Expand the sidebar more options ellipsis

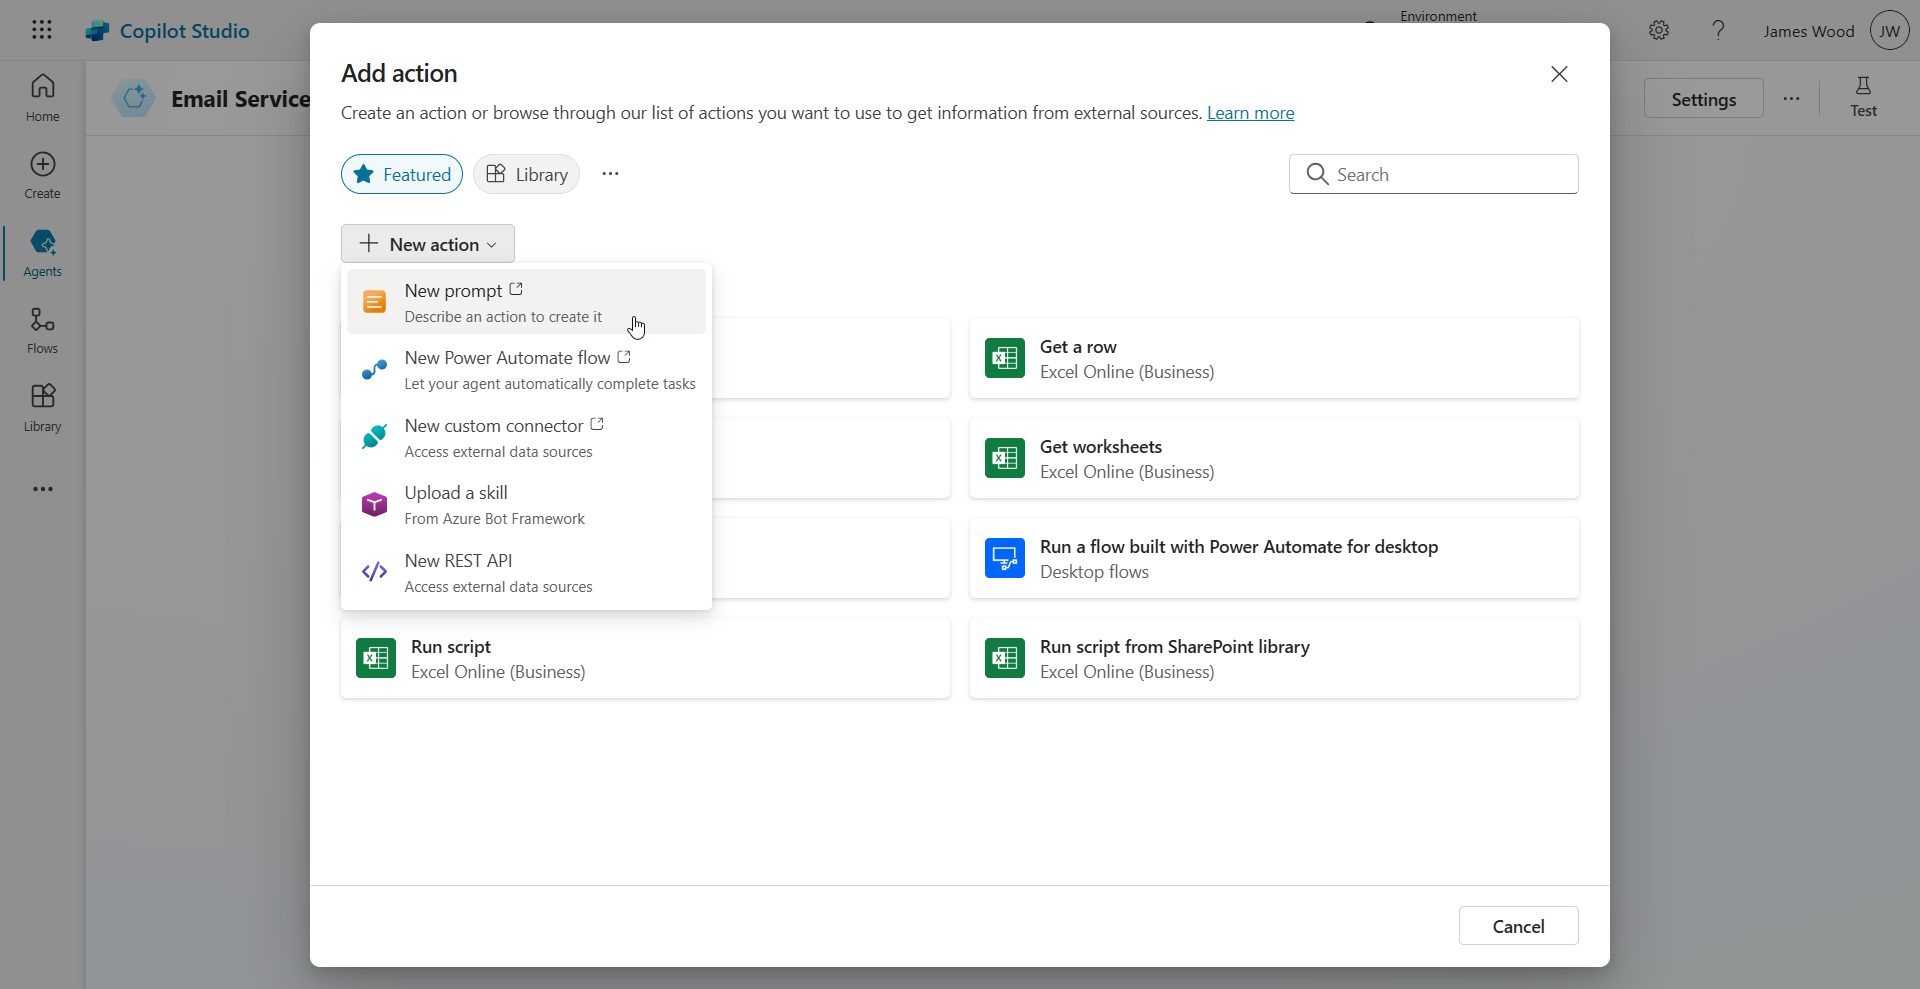click(x=42, y=489)
